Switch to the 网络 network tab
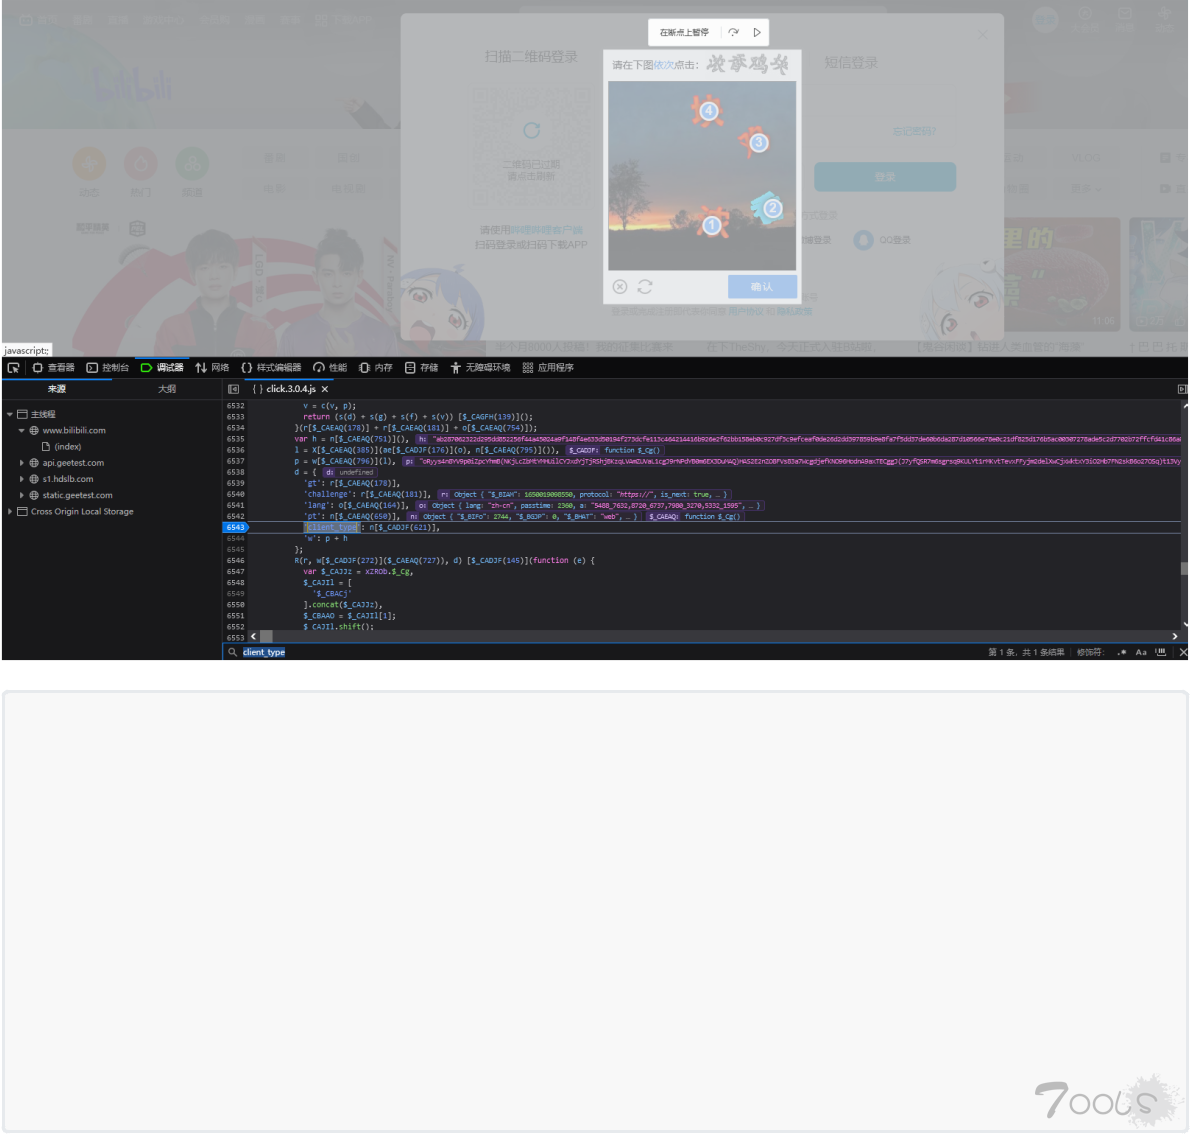This screenshot has width=1190, height=1134. (x=212, y=367)
